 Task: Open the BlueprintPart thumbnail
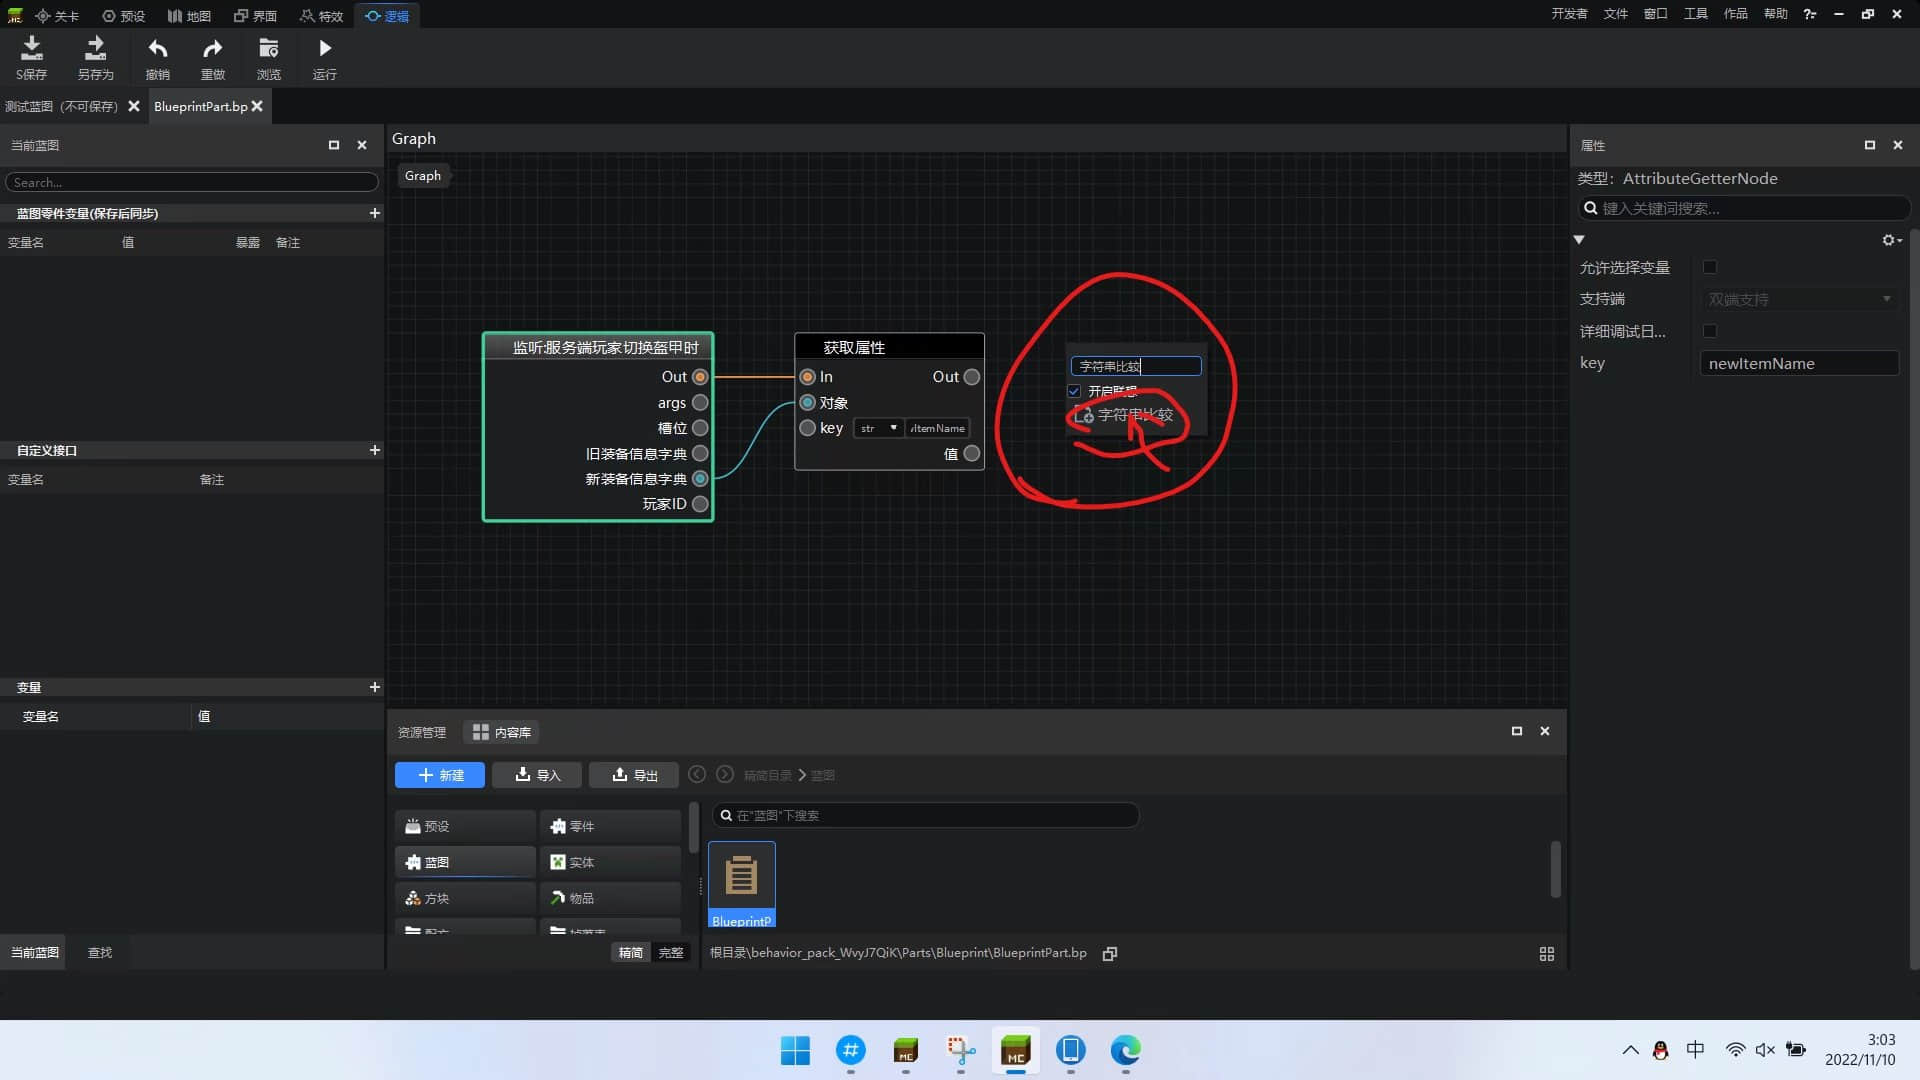pyautogui.click(x=742, y=884)
